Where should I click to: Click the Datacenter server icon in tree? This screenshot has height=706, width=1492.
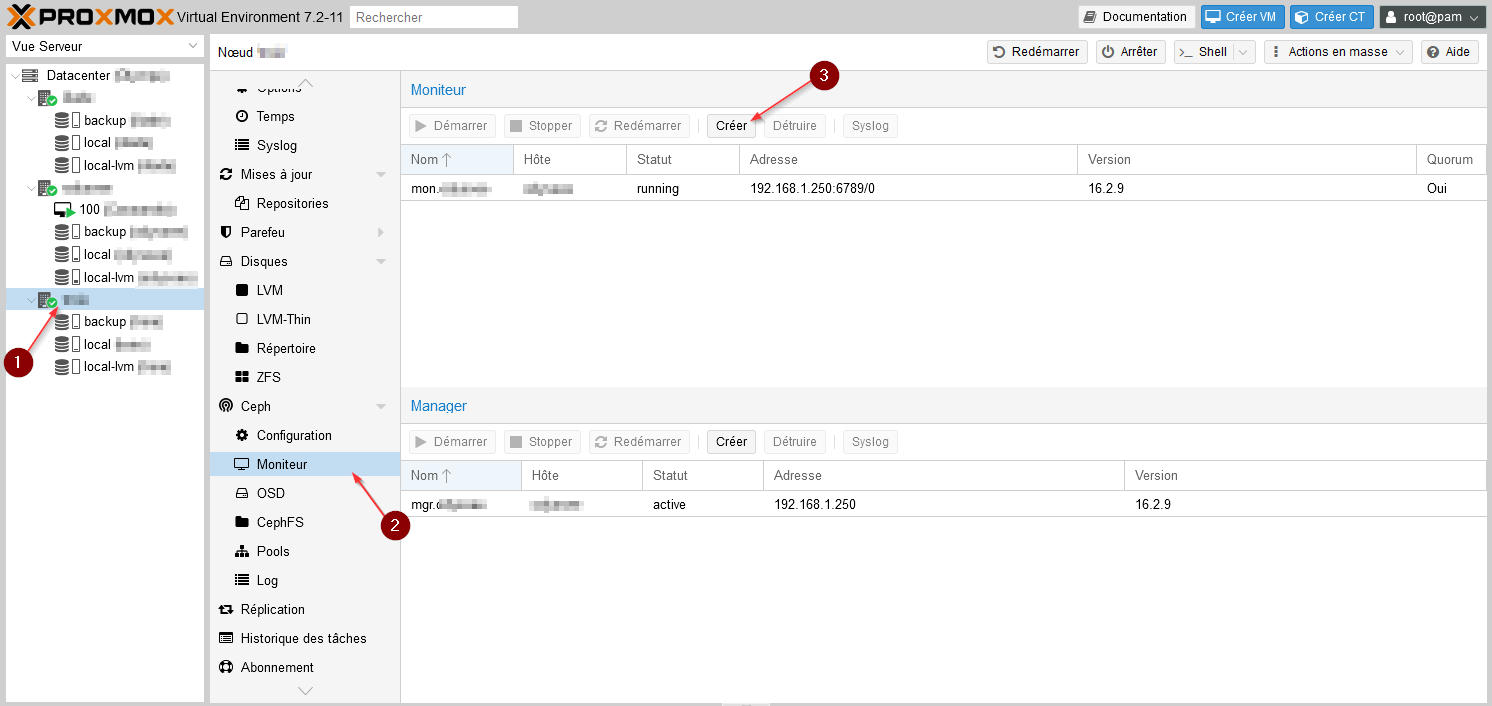pos(30,76)
